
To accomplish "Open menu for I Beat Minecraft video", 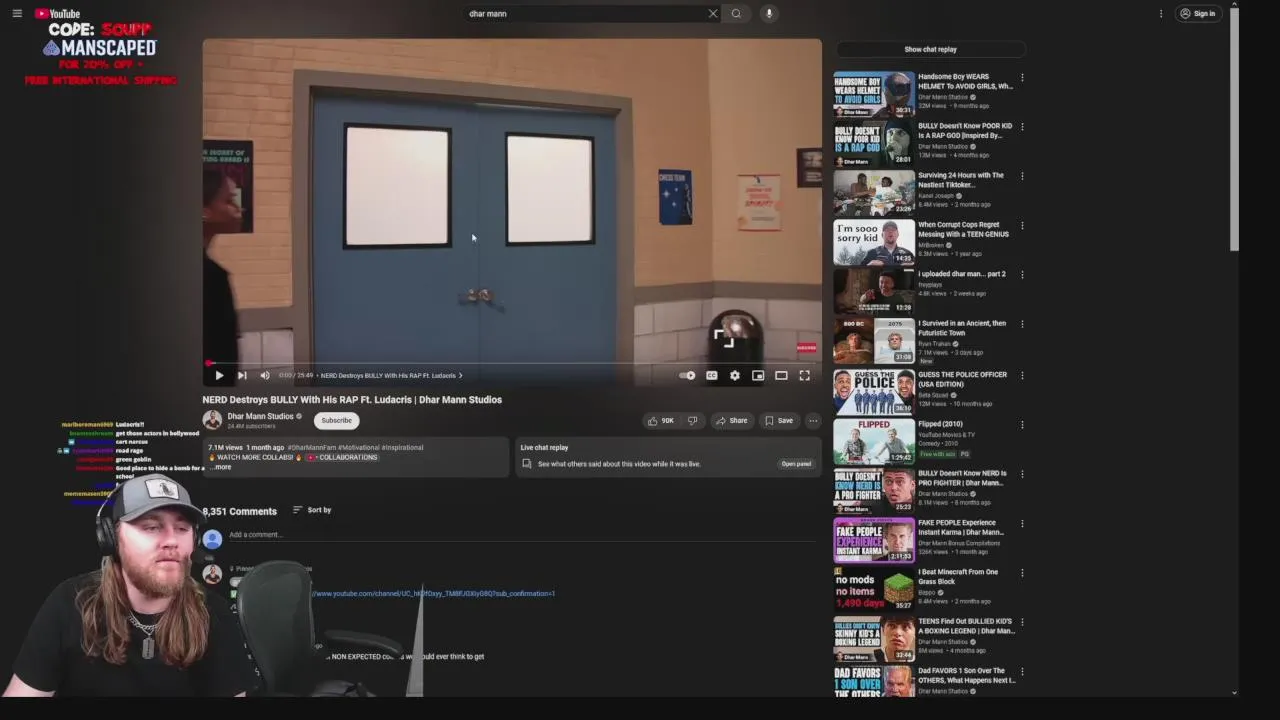I will click(x=1022, y=573).
